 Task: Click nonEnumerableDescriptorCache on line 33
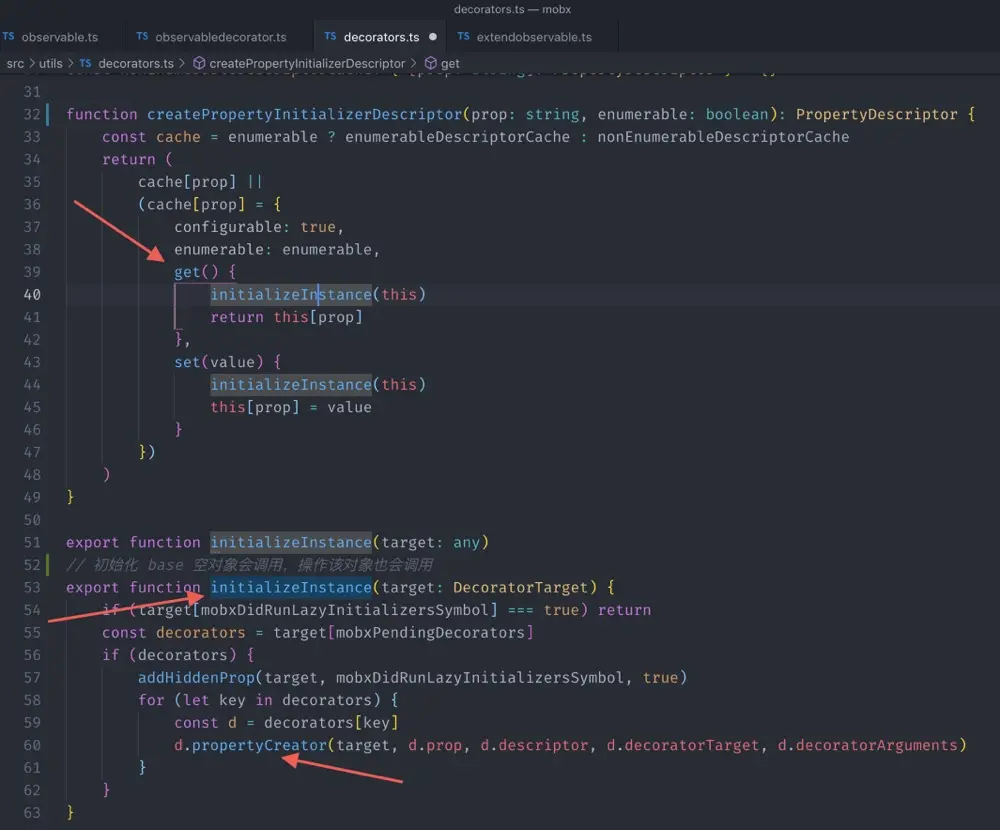coord(723,137)
